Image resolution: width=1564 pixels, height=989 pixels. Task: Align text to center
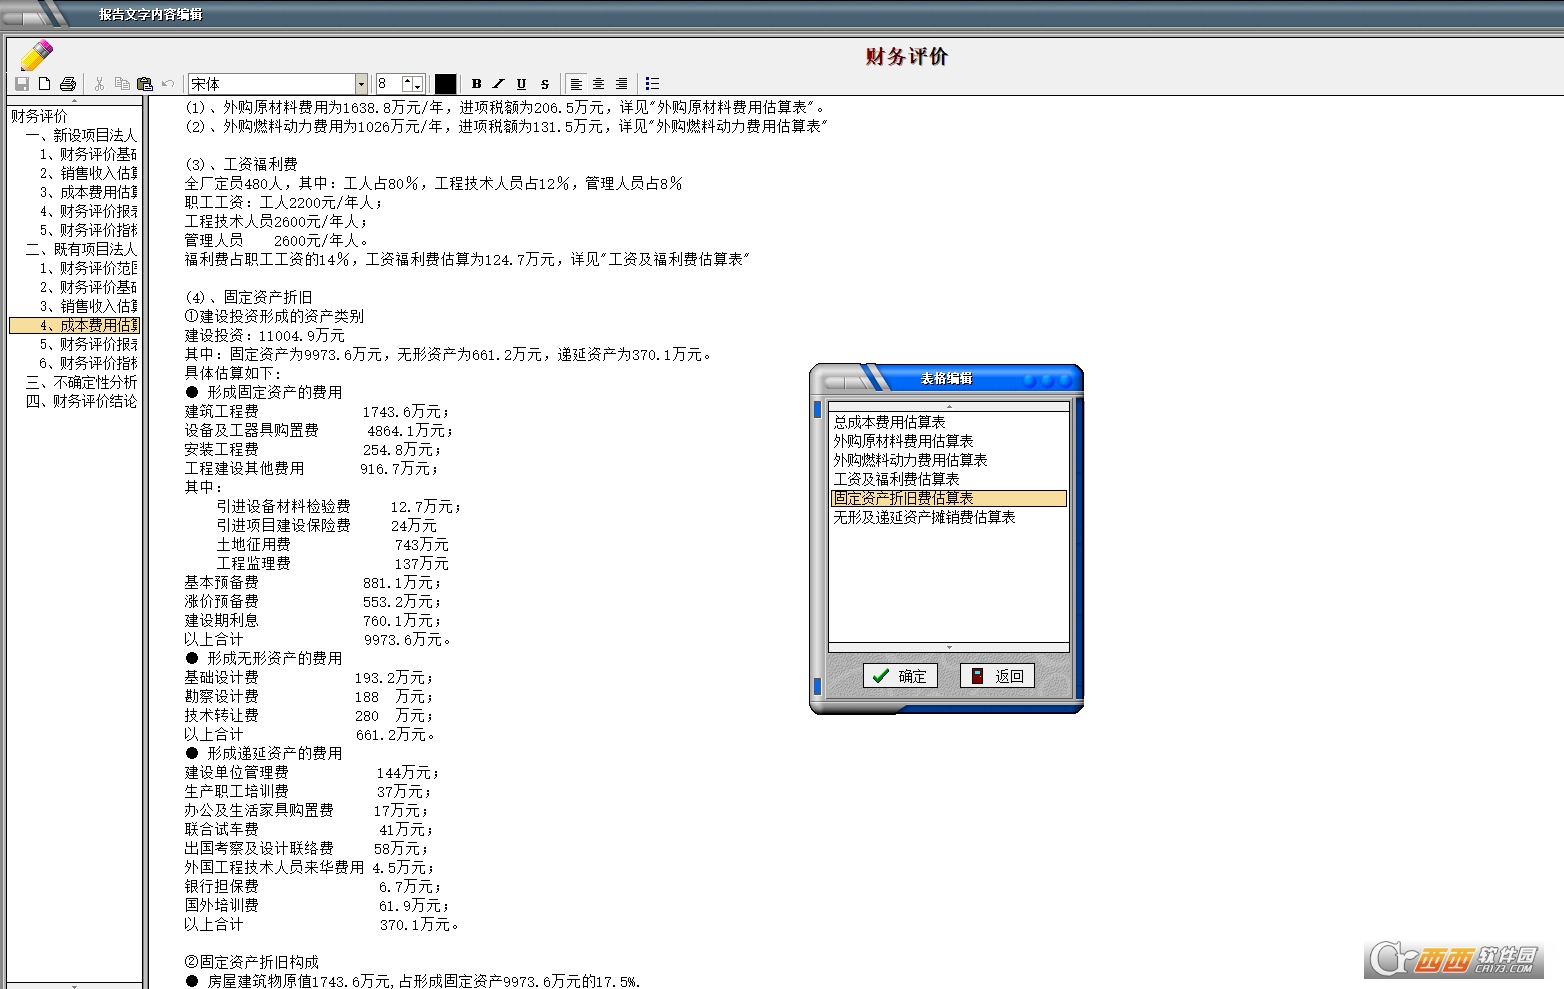click(598, 84)
